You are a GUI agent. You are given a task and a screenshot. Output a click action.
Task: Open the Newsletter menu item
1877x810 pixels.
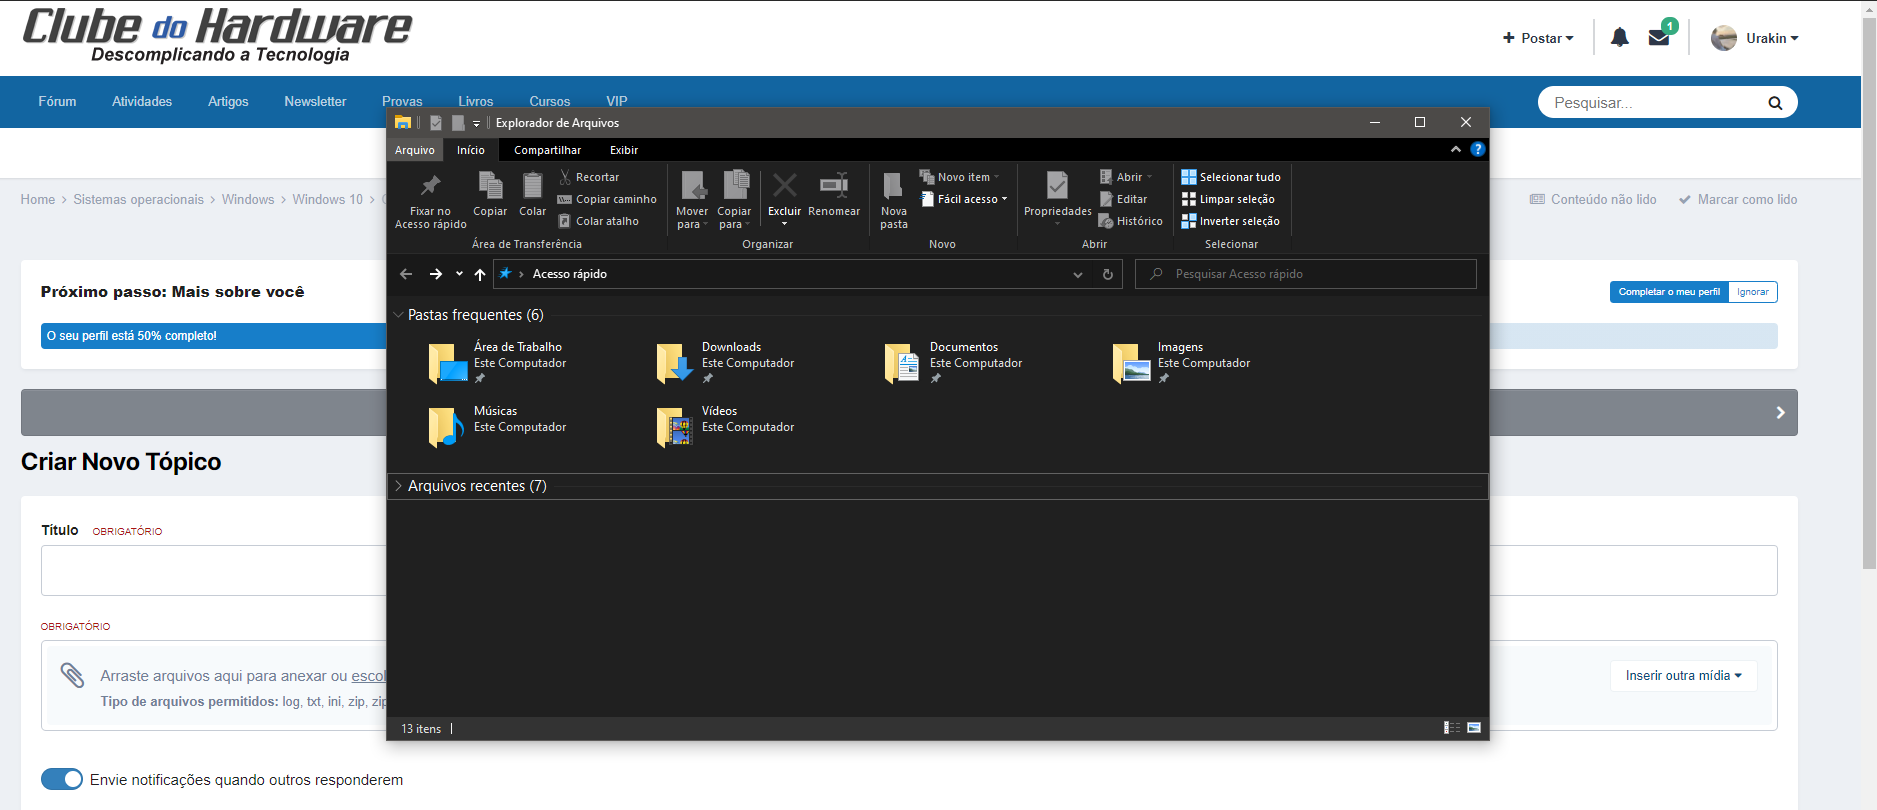(x=315, y=101)
